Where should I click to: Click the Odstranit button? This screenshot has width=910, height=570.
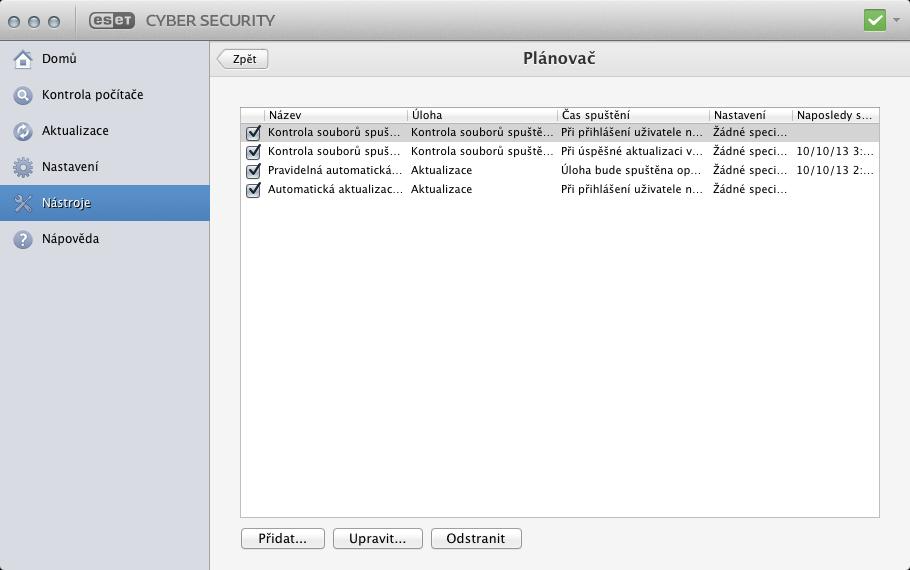(476, 539)
